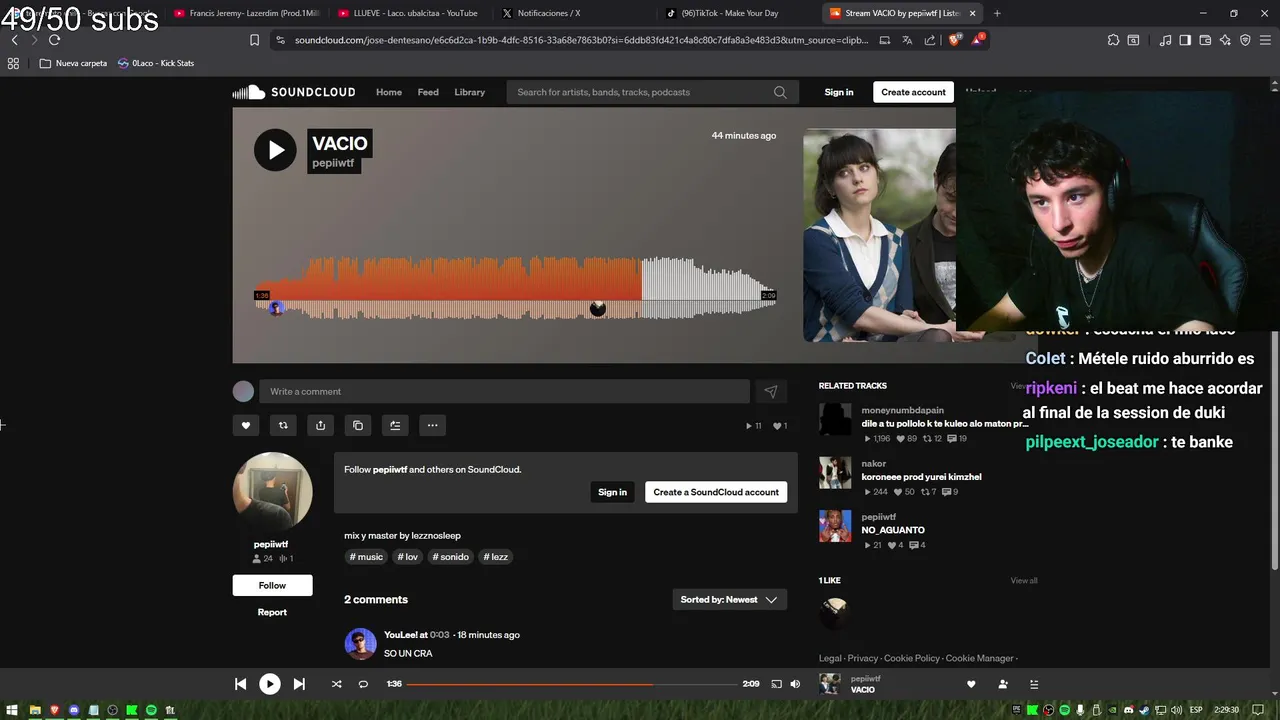
Task: Repost the track using the repost icon
Action: point(283,425)
